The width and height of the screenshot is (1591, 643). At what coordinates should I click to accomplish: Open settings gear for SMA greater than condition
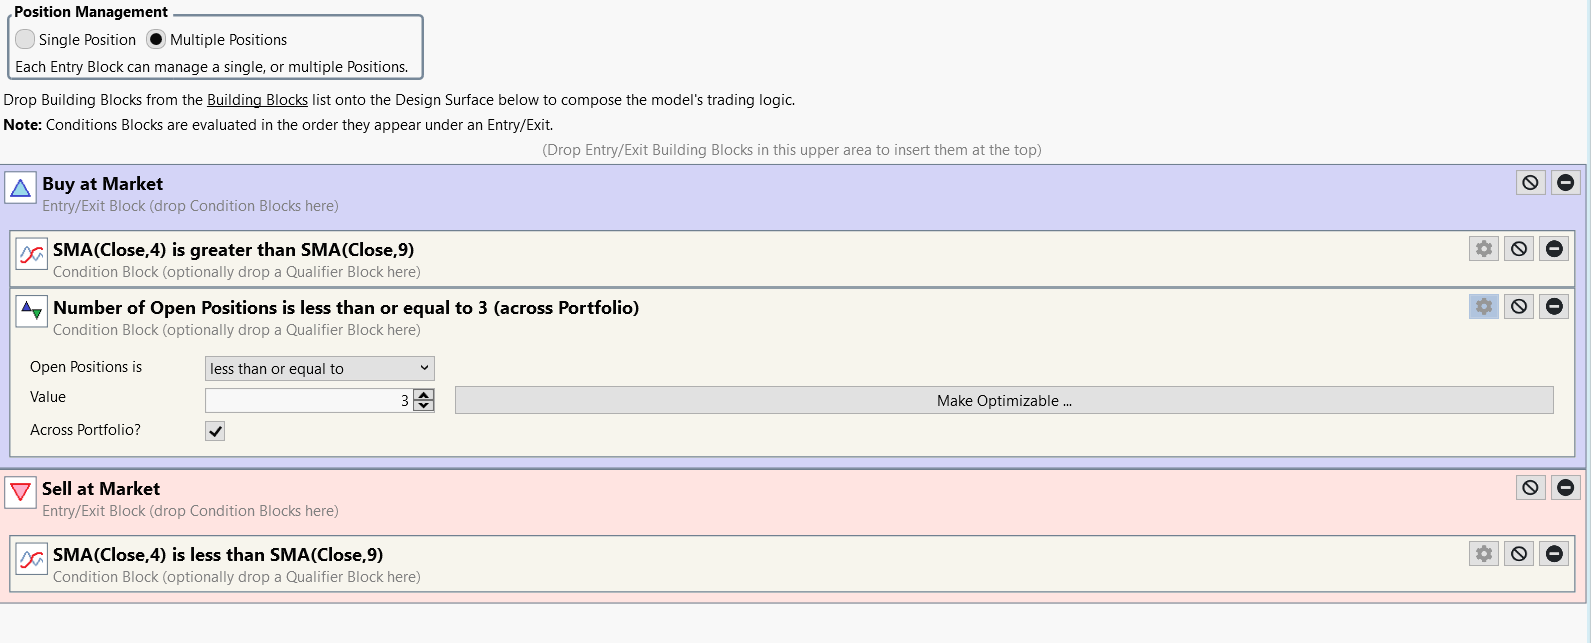click(x=1484, y=249)
